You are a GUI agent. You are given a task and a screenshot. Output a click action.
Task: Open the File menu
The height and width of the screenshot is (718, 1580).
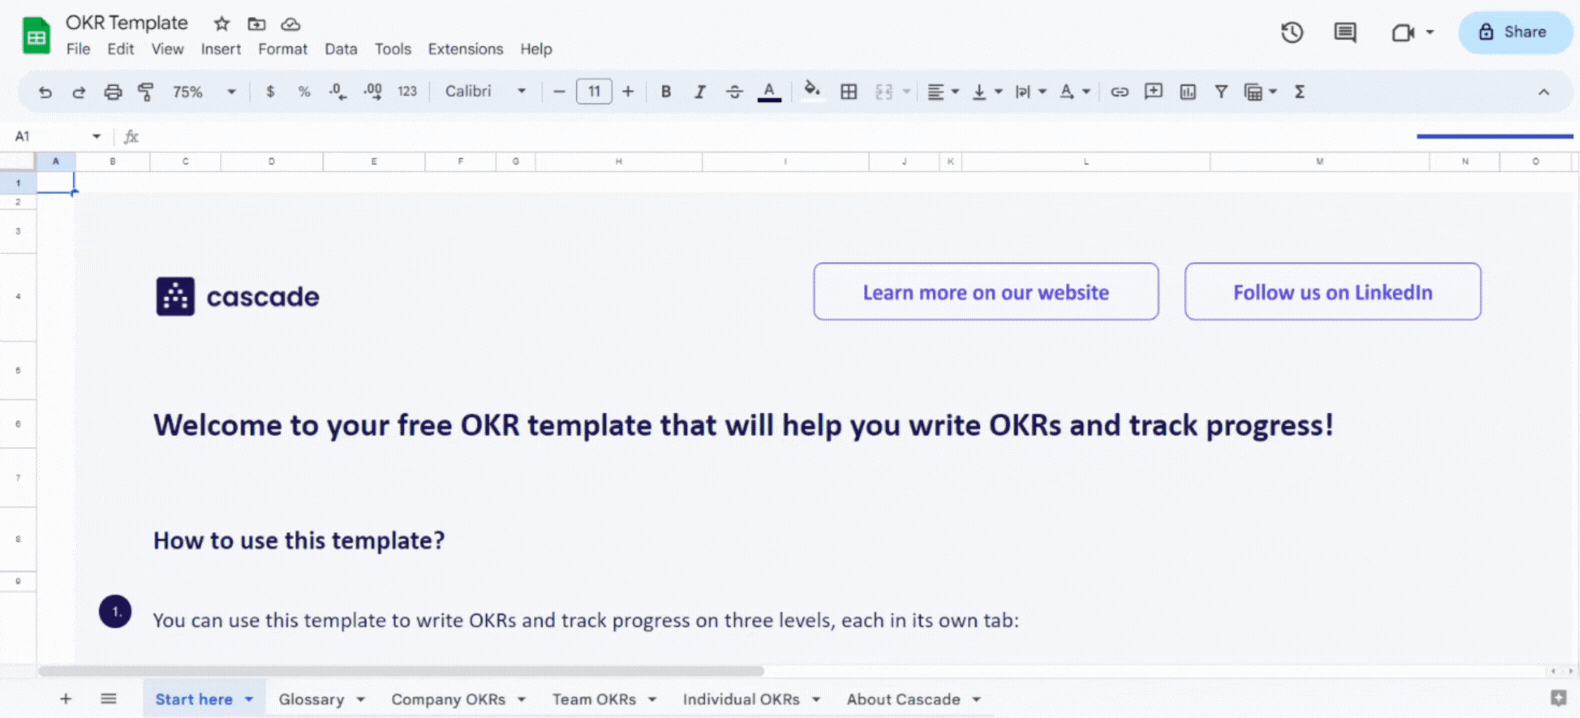[78, 49]
